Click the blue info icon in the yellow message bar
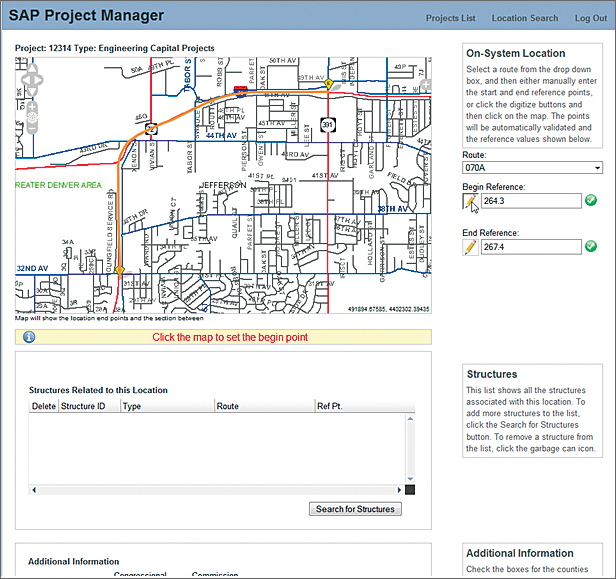This screenshot has width=616, height=579. point(29,337)
